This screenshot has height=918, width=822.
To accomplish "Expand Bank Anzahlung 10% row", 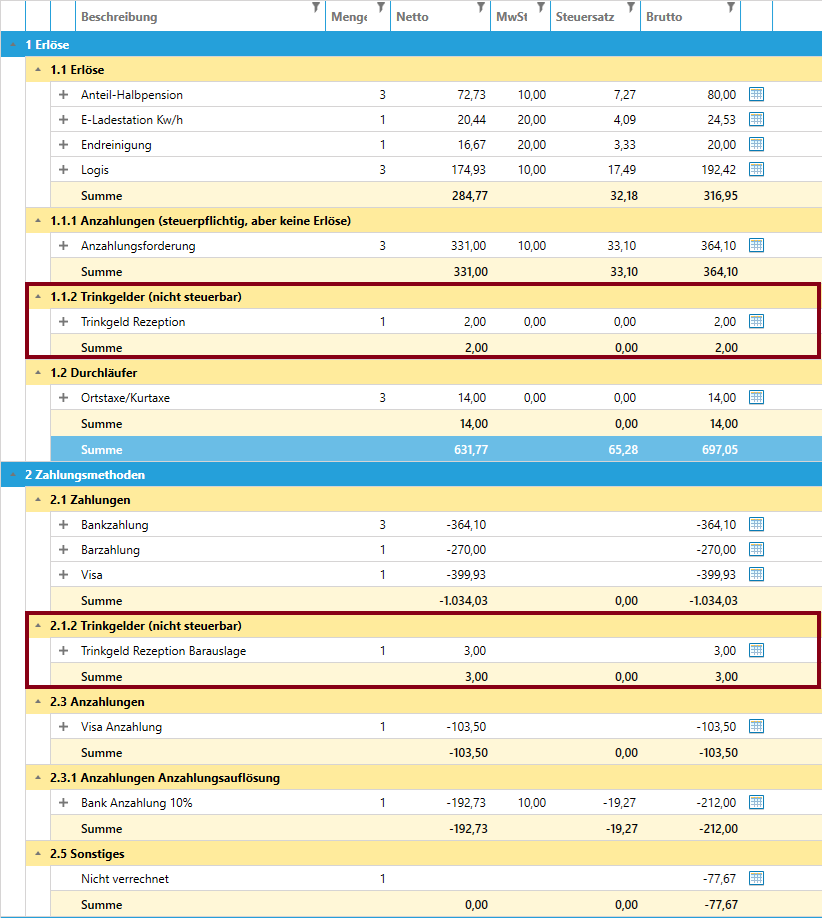I will pyautogui.click(x=63, y=803).
